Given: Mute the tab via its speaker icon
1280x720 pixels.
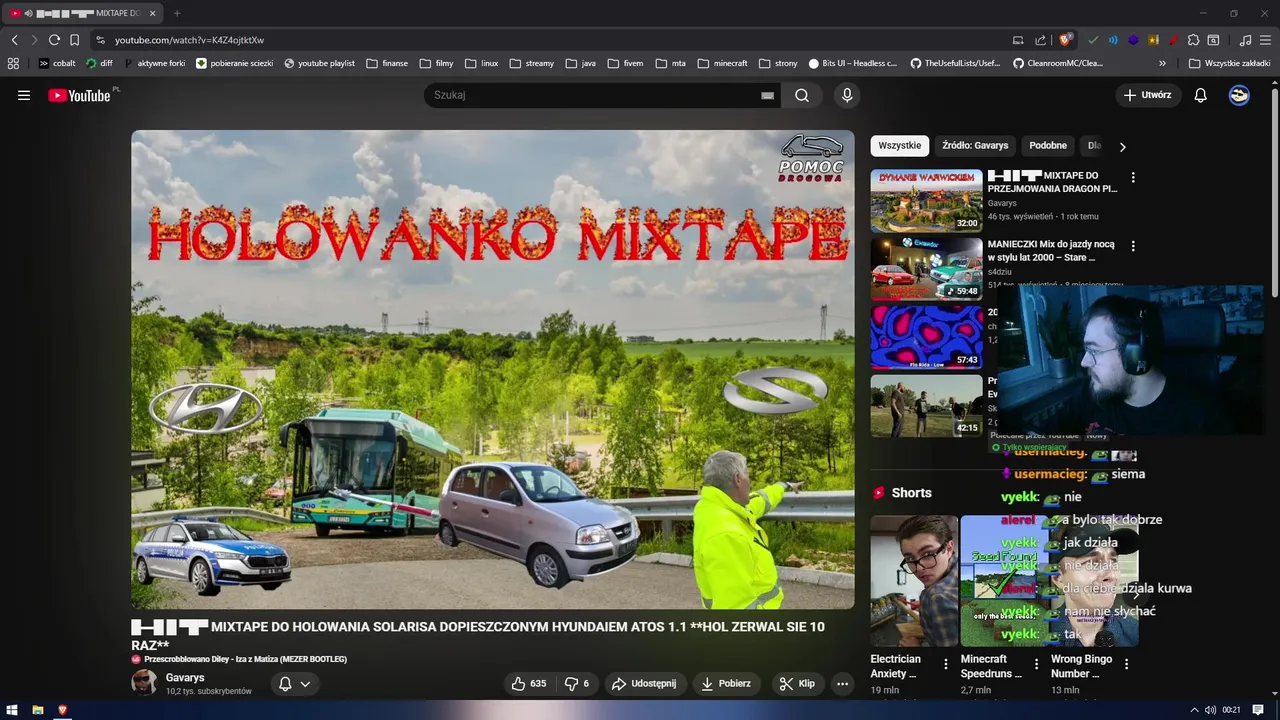Looking at the screenshot, I should [x=28, y=13].
